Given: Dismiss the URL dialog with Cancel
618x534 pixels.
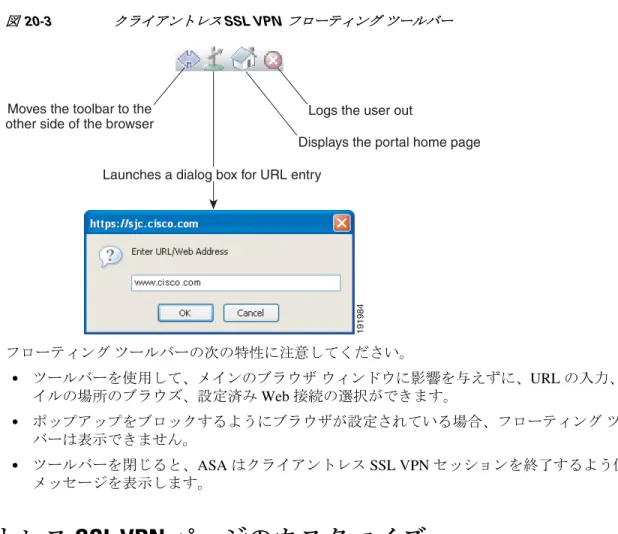Looking at the screenshot, I should pyautogui.click(x=251, y=313).
